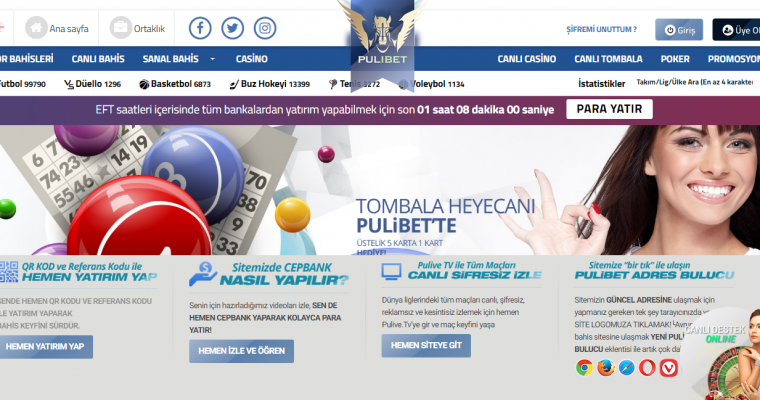Click the Opera browser icon
760x400 pixels.
(x=647, y=368)
